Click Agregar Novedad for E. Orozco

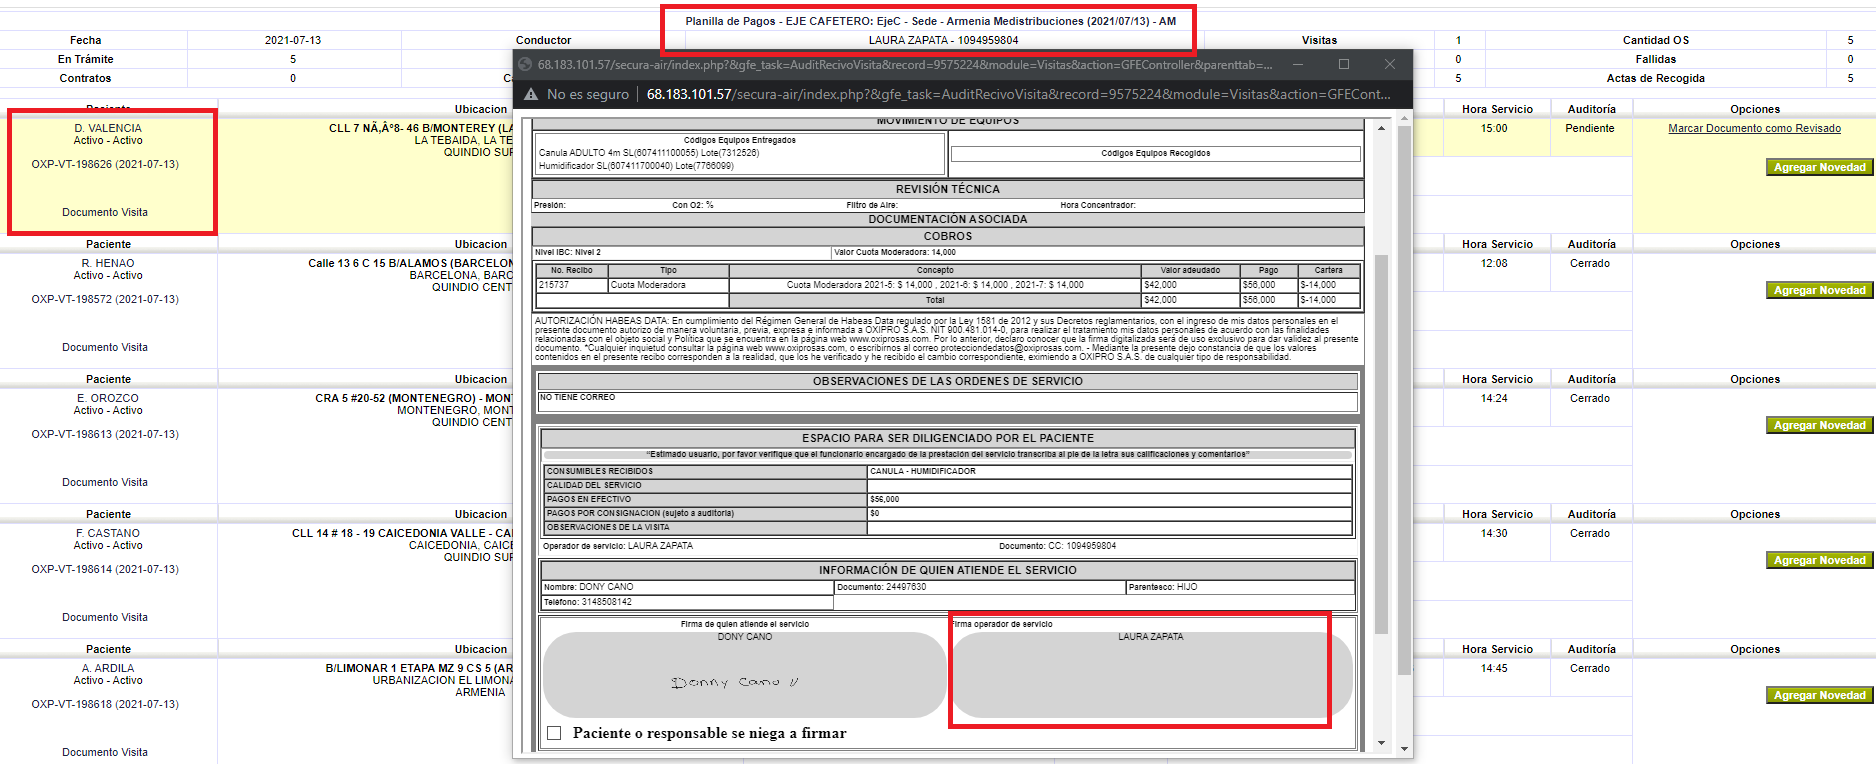(x=1819, y=425)
